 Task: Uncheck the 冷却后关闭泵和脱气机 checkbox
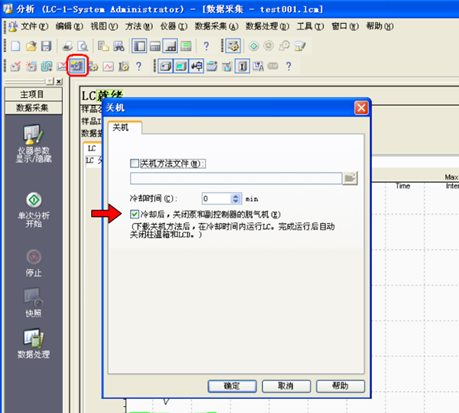click(x=134, y=214)
